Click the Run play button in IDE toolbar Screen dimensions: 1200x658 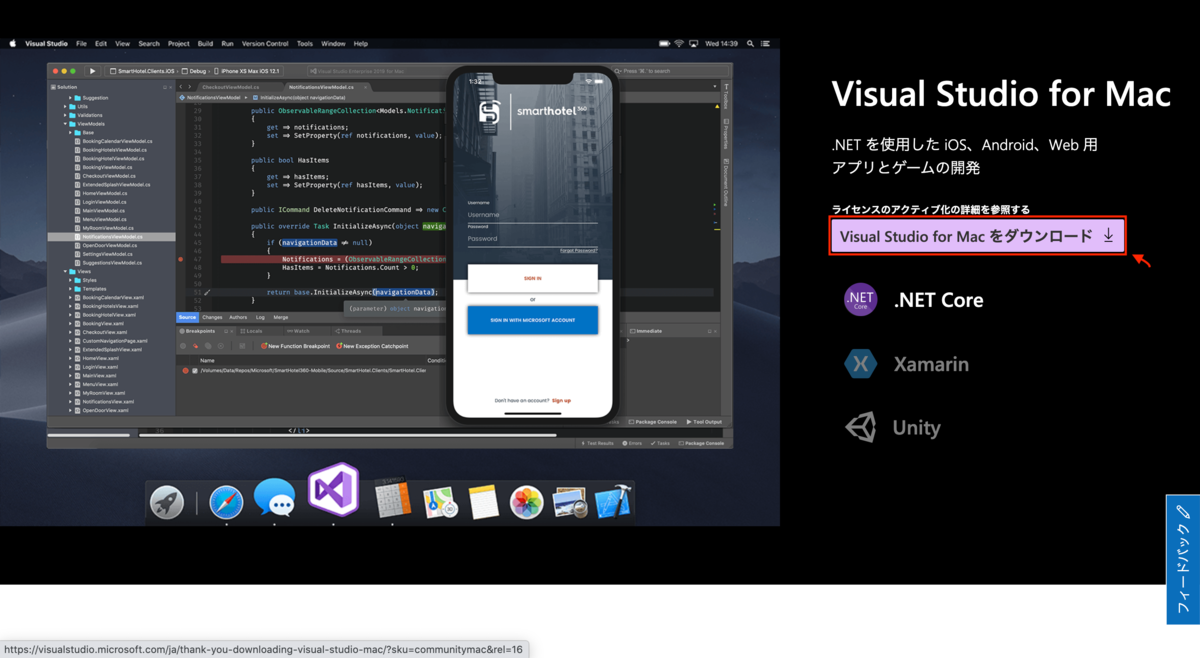click(x=93, y=71)
